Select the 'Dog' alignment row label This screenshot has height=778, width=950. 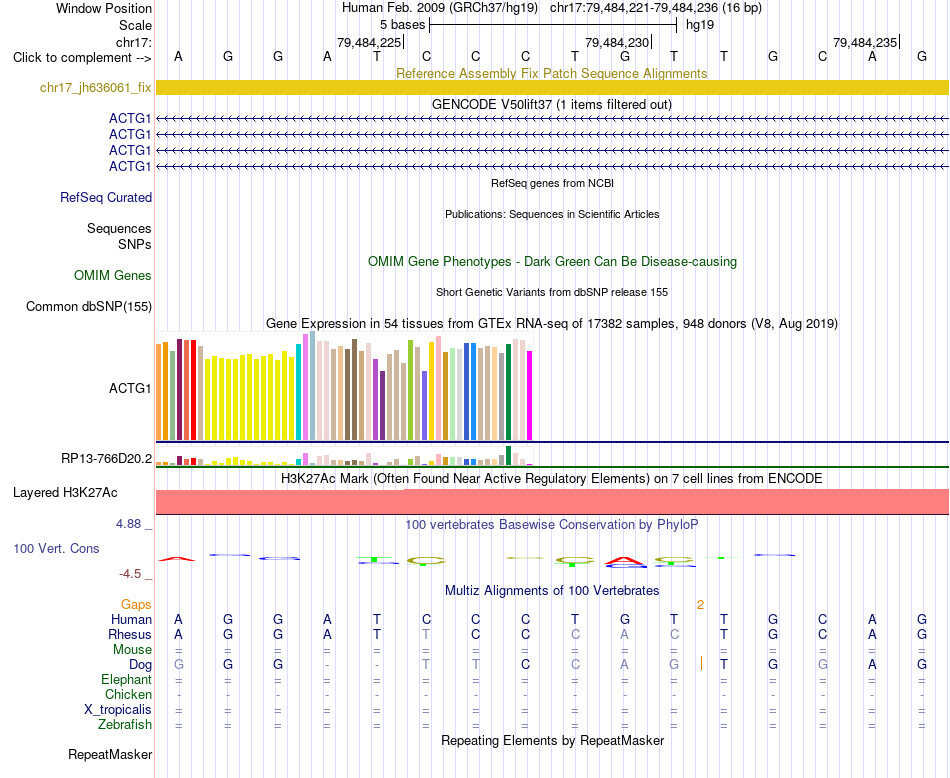(x=140, y=665)
